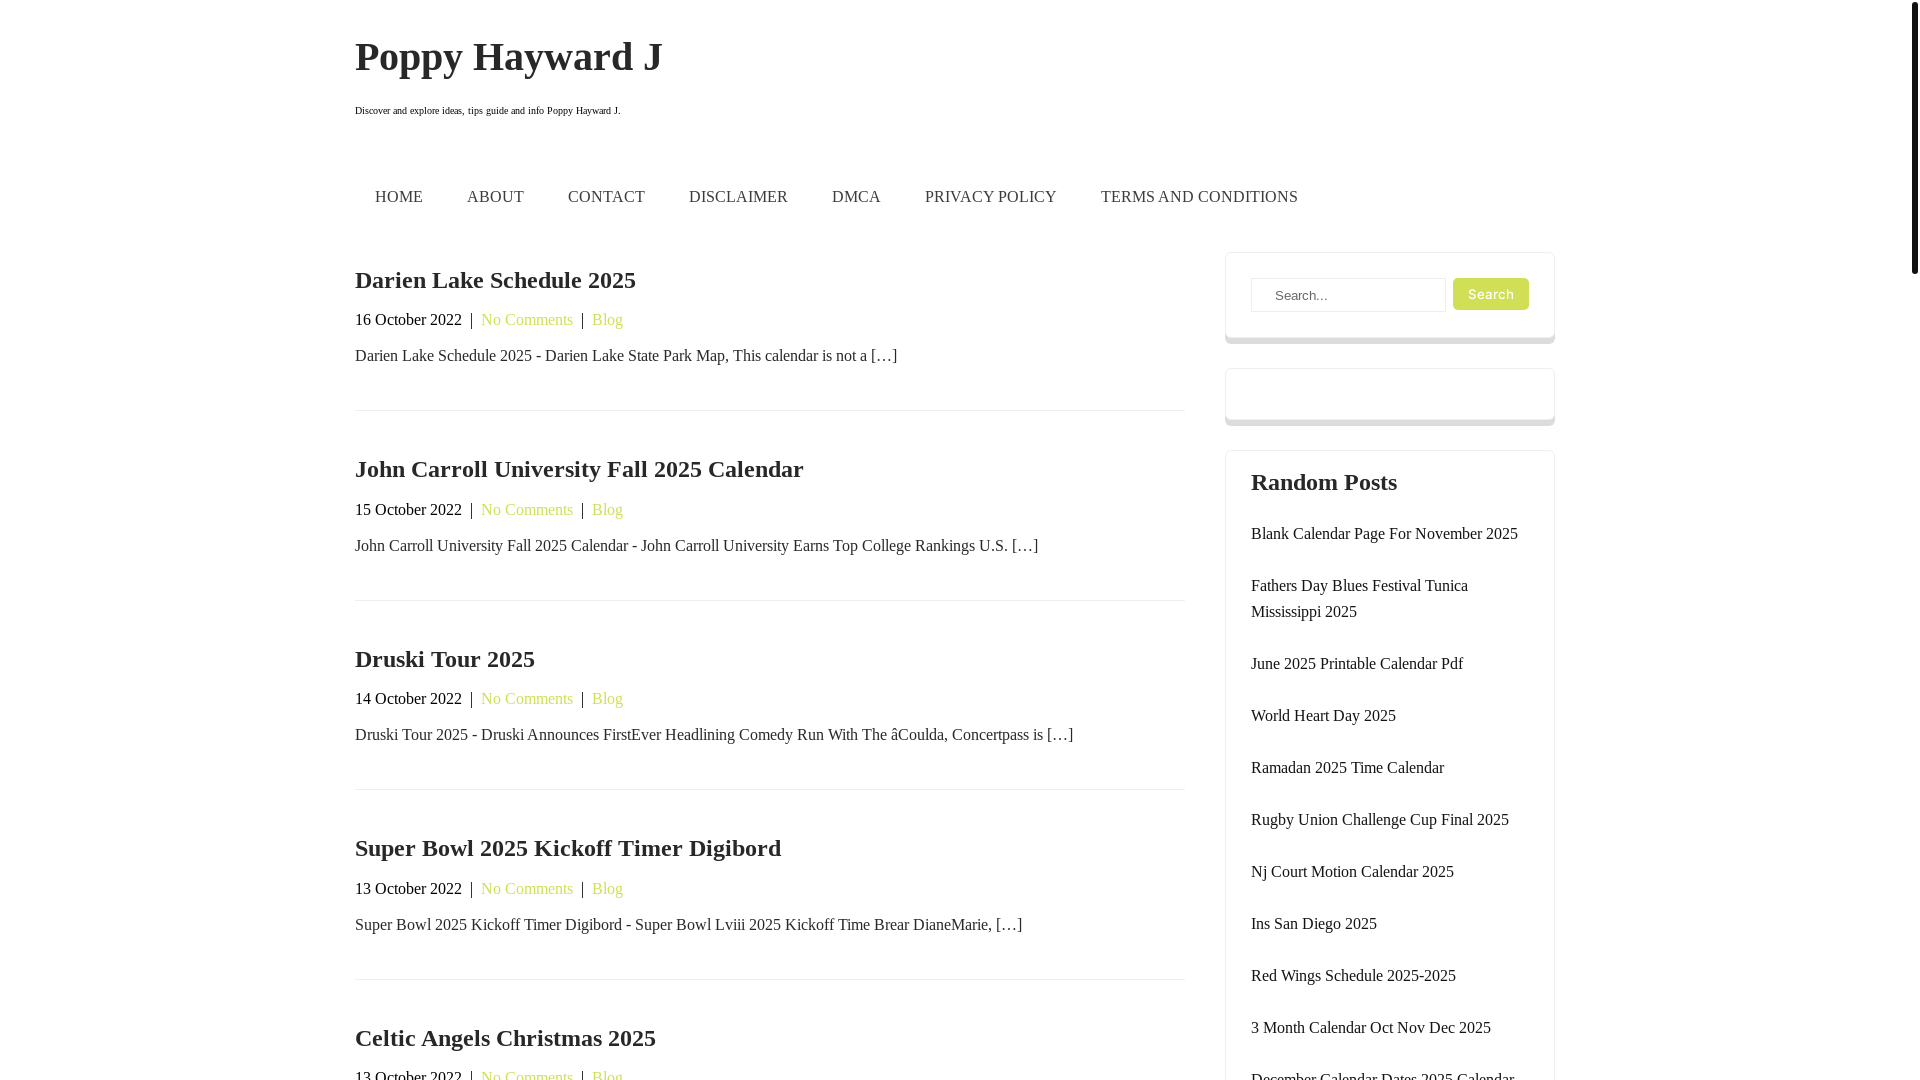Viewport: 1920px width, 1080px height.
Task: Open June 2025 Printable Calendar Pdf
Action: [x=1356, y=664]
